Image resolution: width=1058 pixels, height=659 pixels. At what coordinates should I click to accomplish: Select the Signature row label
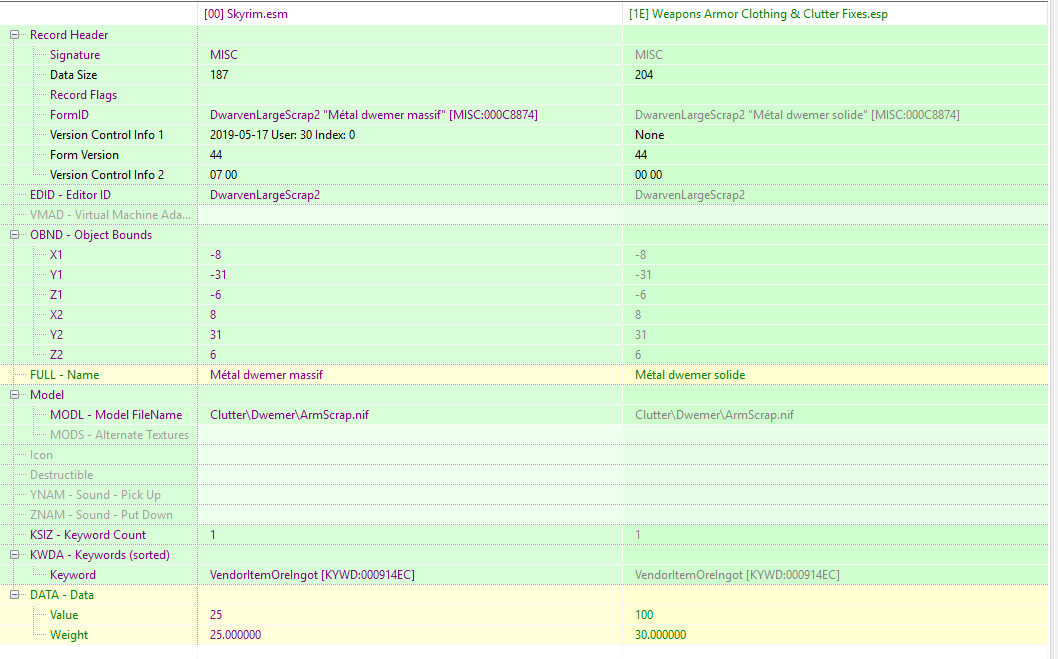[x=75, y=55]
